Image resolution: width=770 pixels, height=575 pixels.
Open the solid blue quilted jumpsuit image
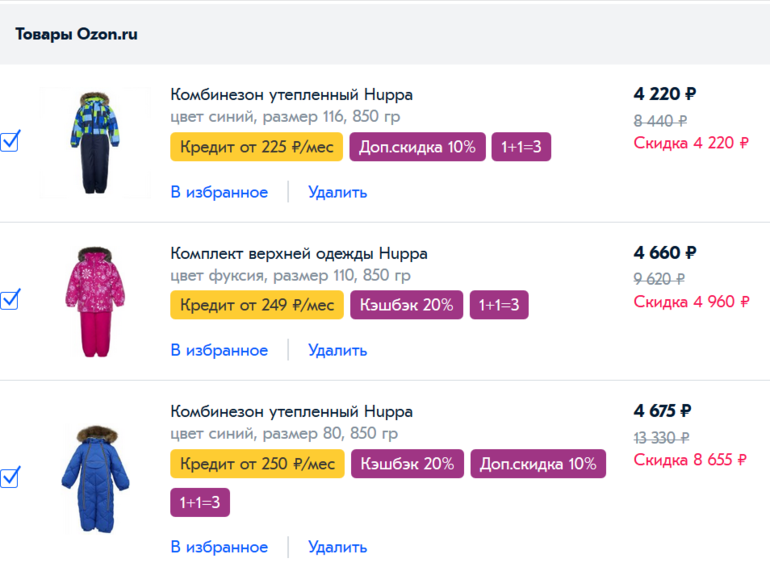[x=95, y=479]
